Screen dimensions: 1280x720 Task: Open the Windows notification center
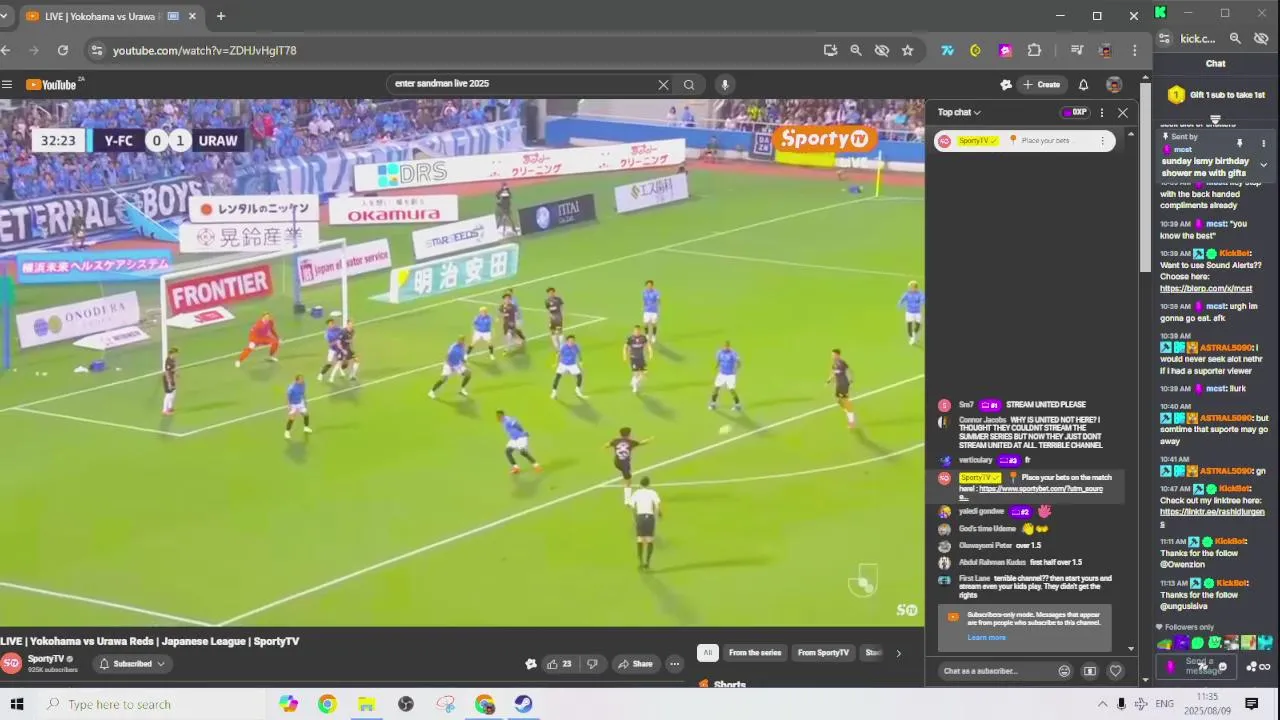tap(1251, 704)
